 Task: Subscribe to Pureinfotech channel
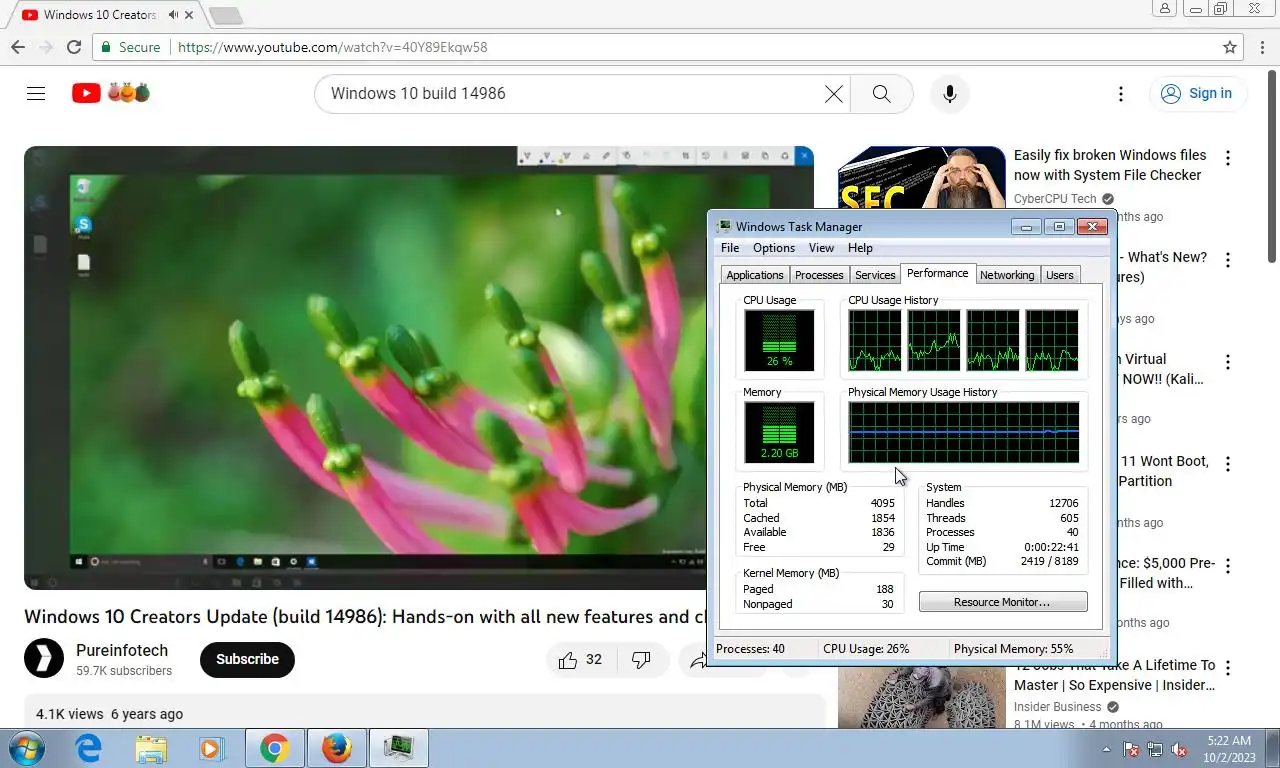(x=247, y=659)
